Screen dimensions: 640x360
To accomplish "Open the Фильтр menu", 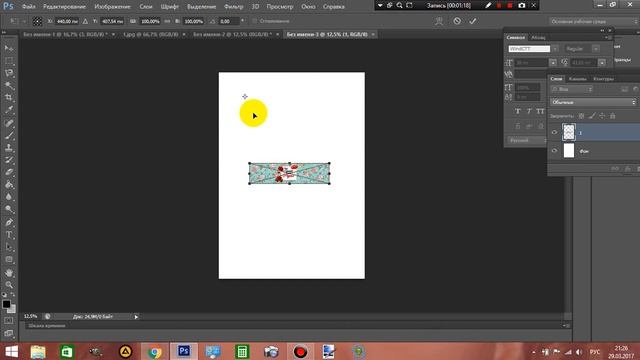I will [x=233, y=7].
